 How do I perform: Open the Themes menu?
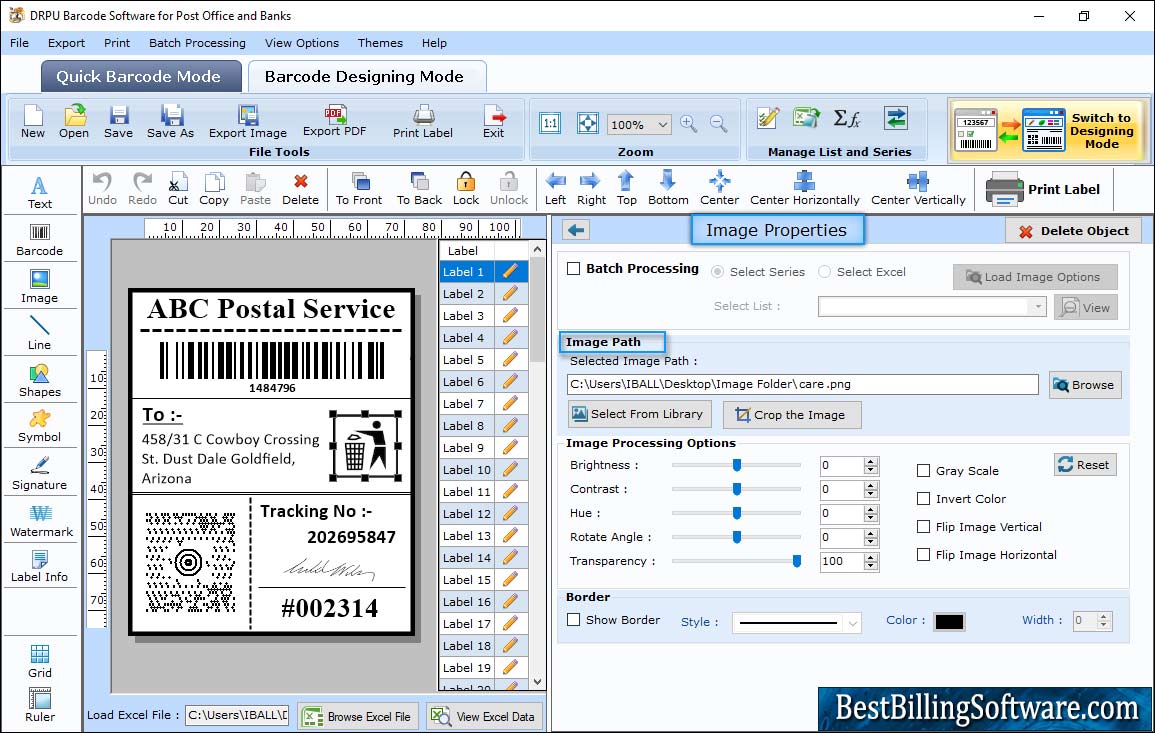coord(380,43)
